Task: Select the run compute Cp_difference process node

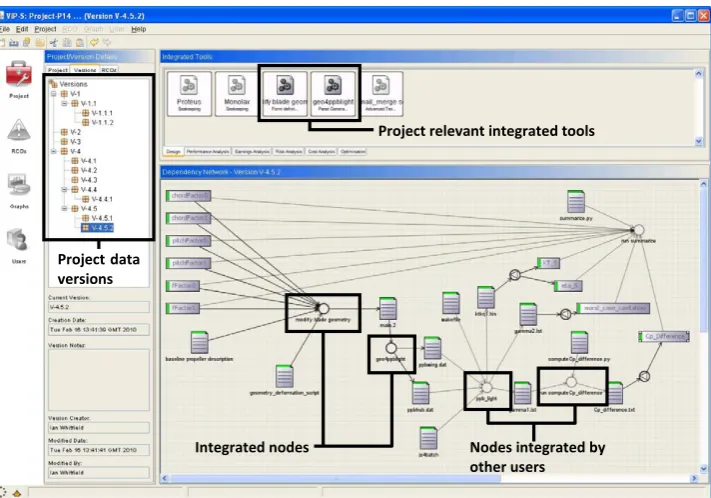Action: pyautogui.click(x=571, y=381)
